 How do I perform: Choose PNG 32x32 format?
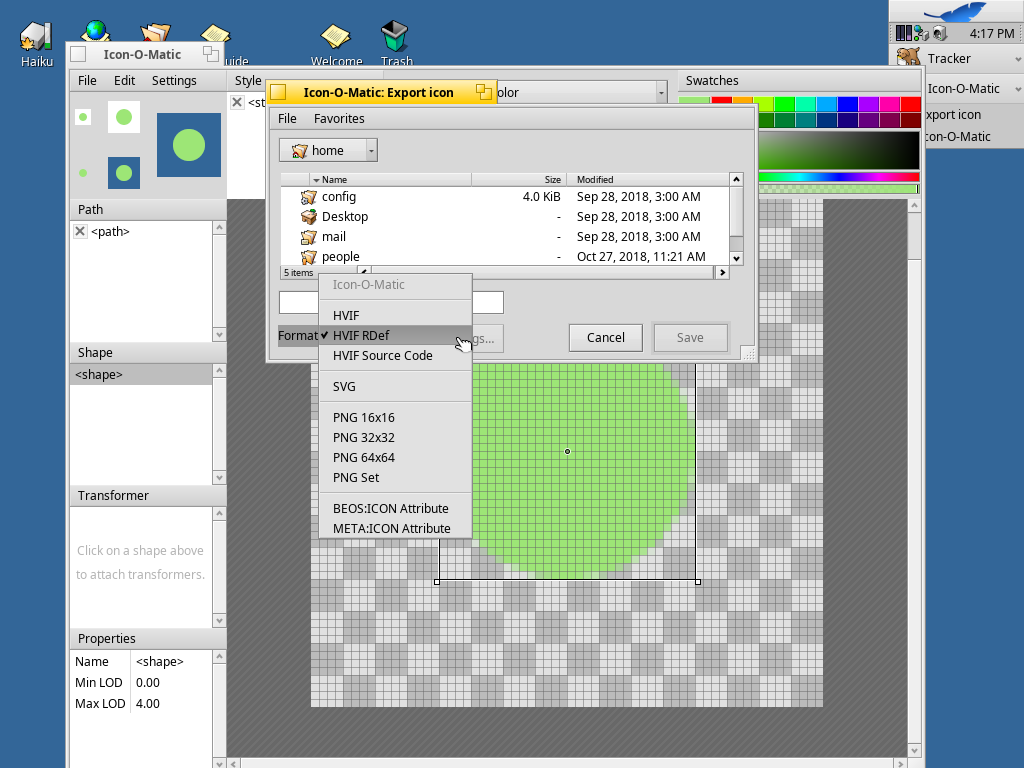tap(395, 438)
